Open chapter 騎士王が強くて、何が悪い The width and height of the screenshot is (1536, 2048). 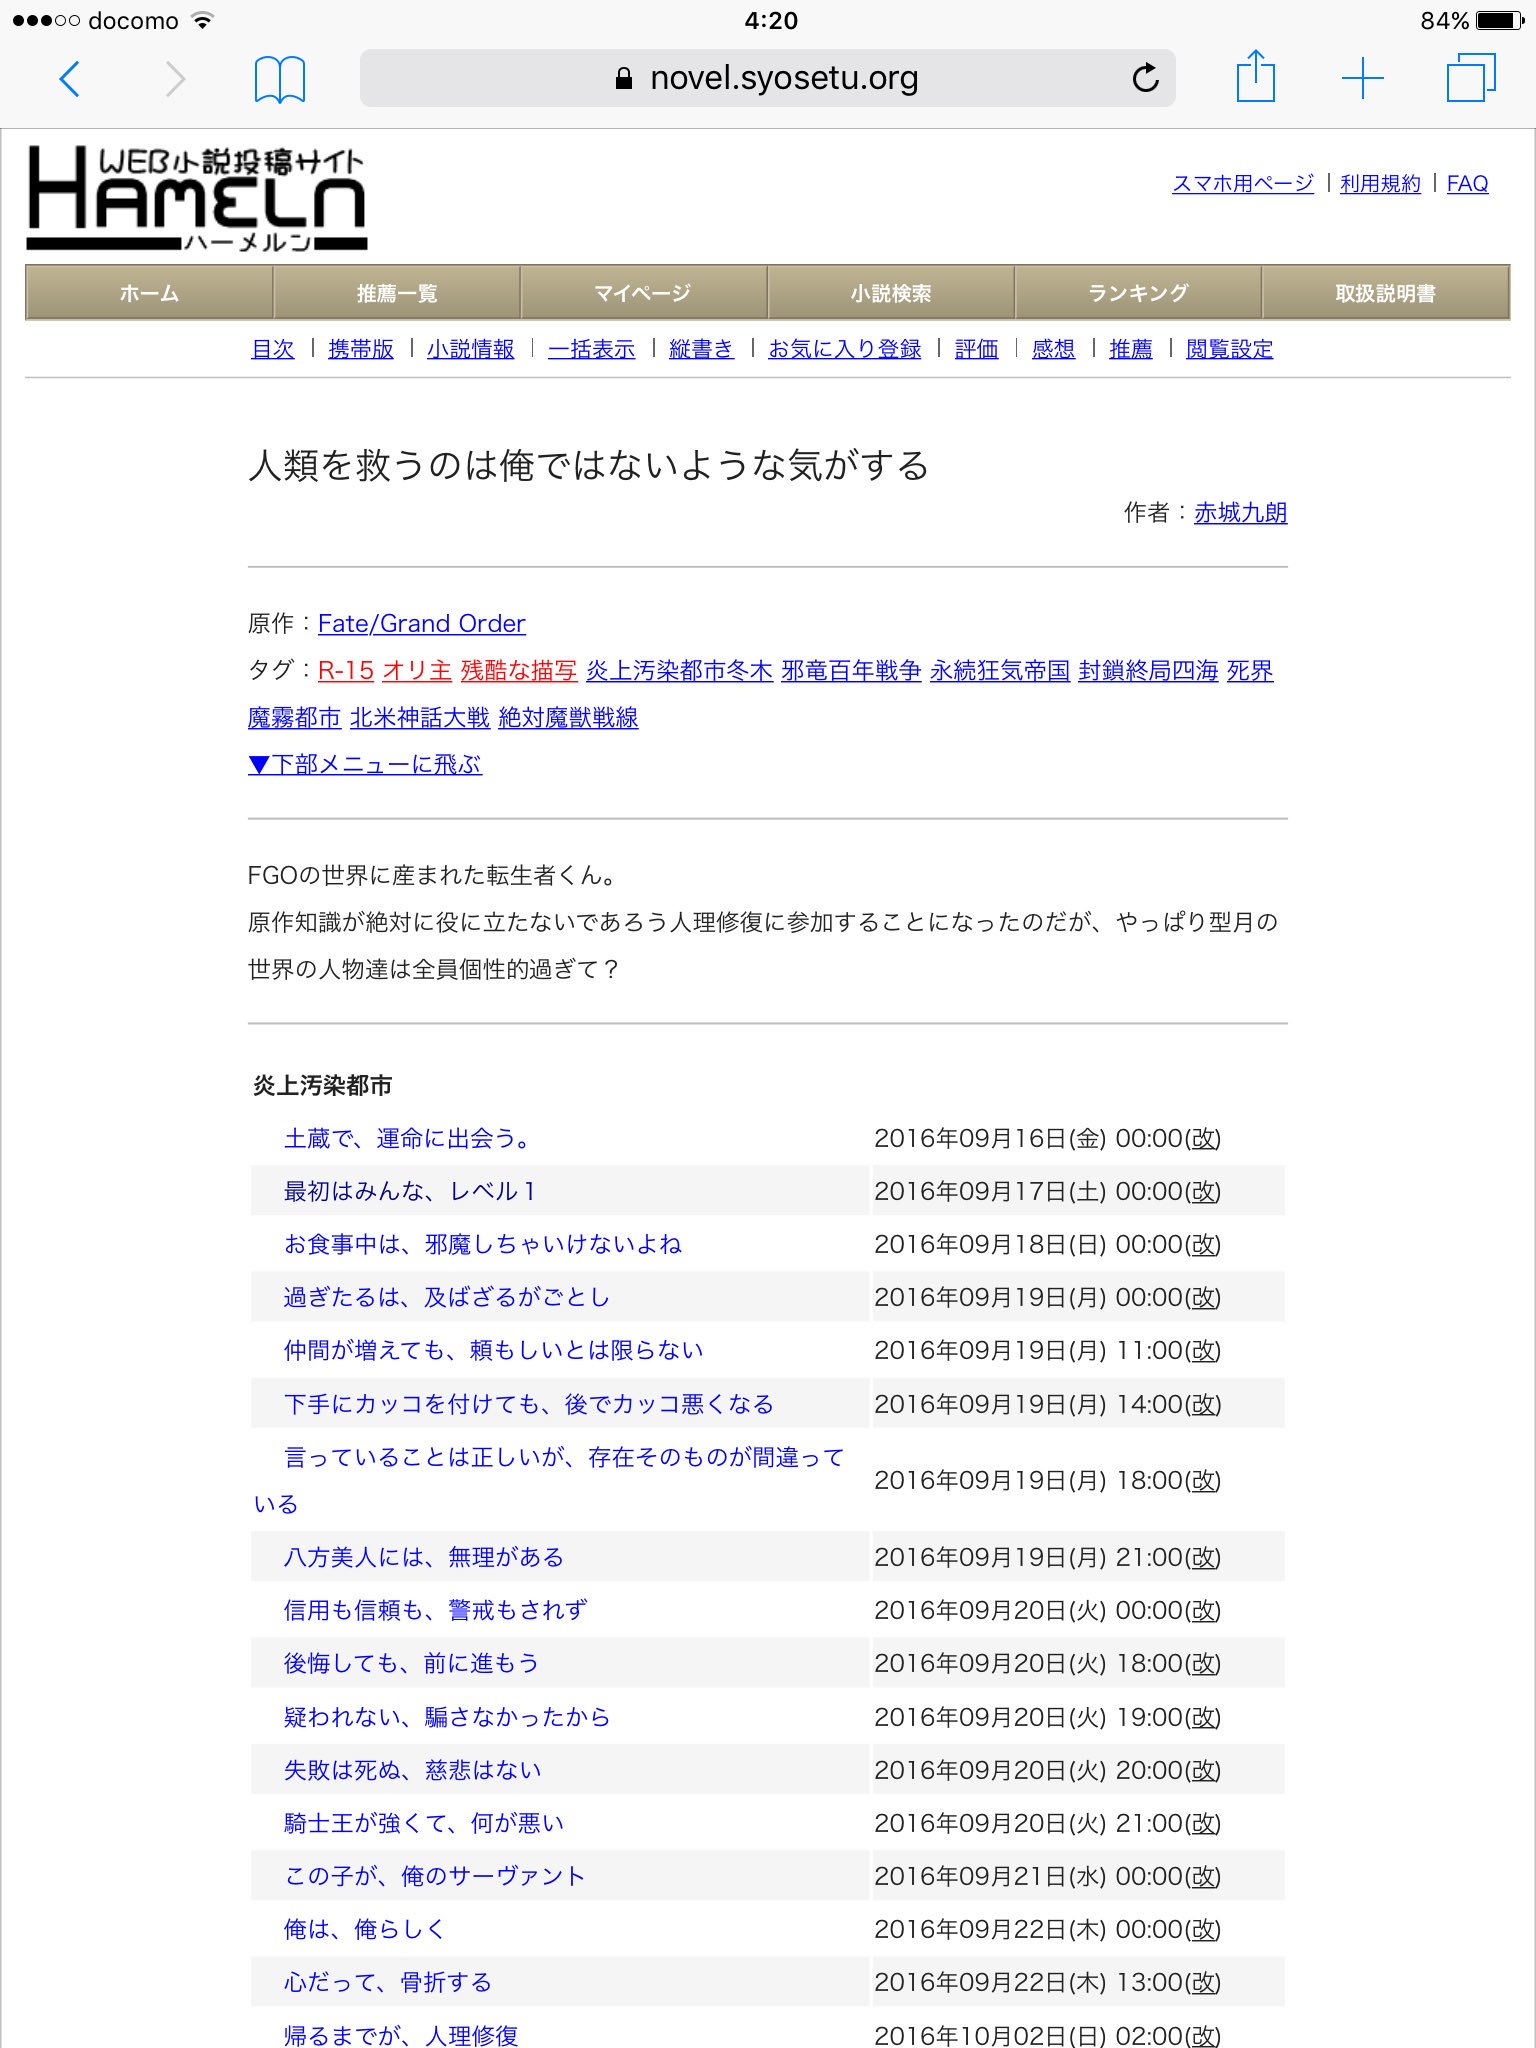[x=424, y=1824]
